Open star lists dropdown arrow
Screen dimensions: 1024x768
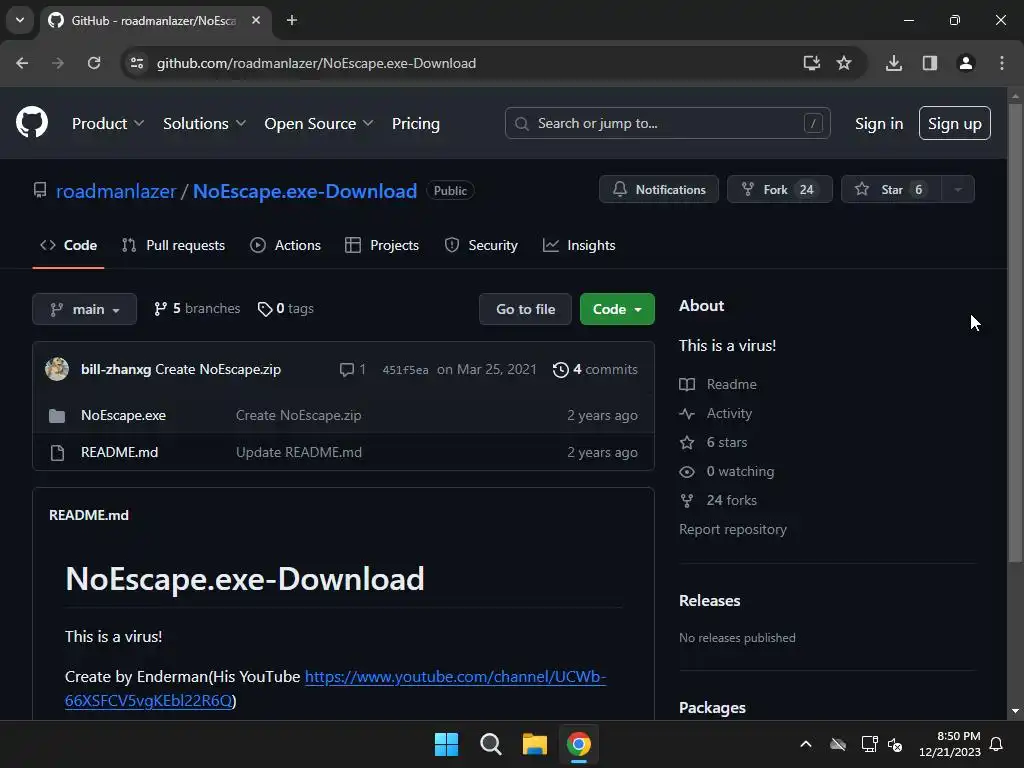958,189
